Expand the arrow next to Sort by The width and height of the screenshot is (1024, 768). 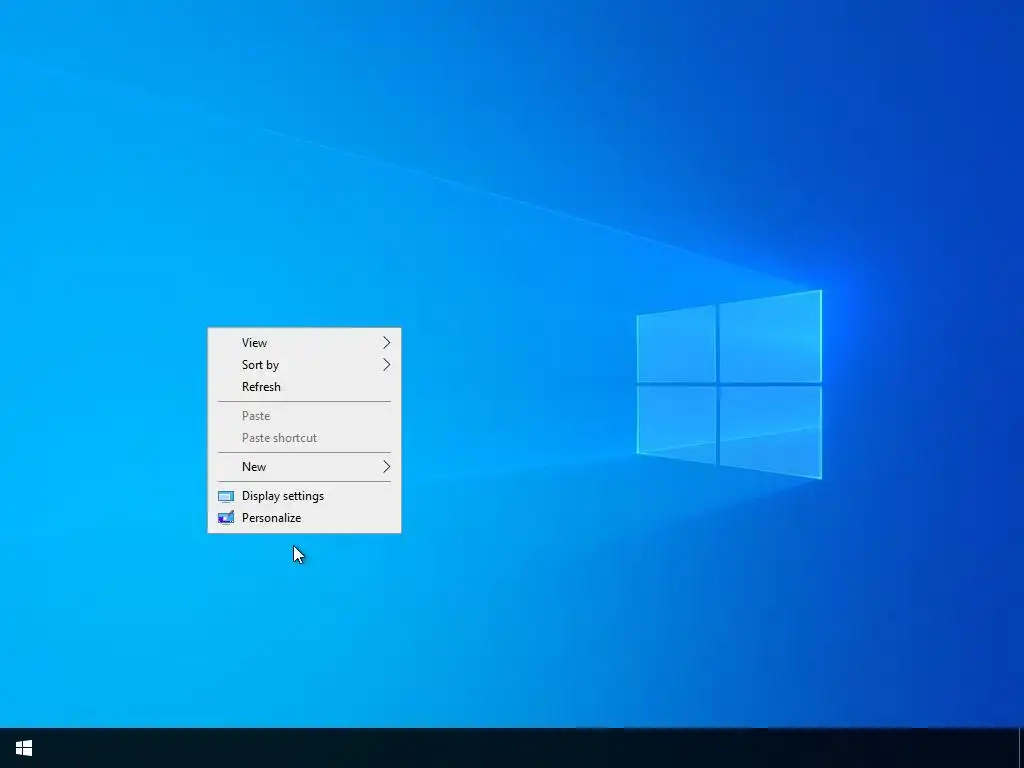(x=387, y=365)
